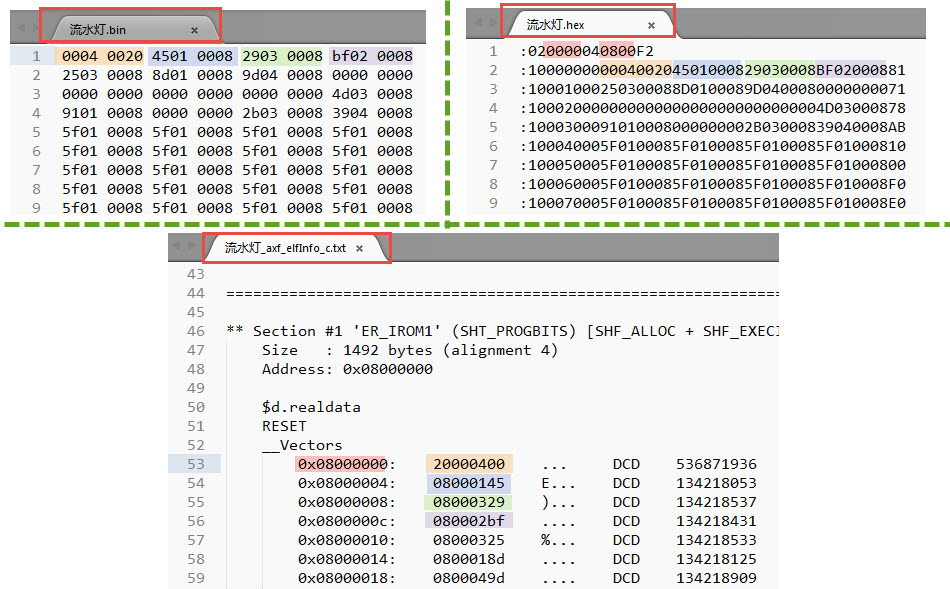Click left tab-scroll arrow beside 流水灯.hex tab

478,24
